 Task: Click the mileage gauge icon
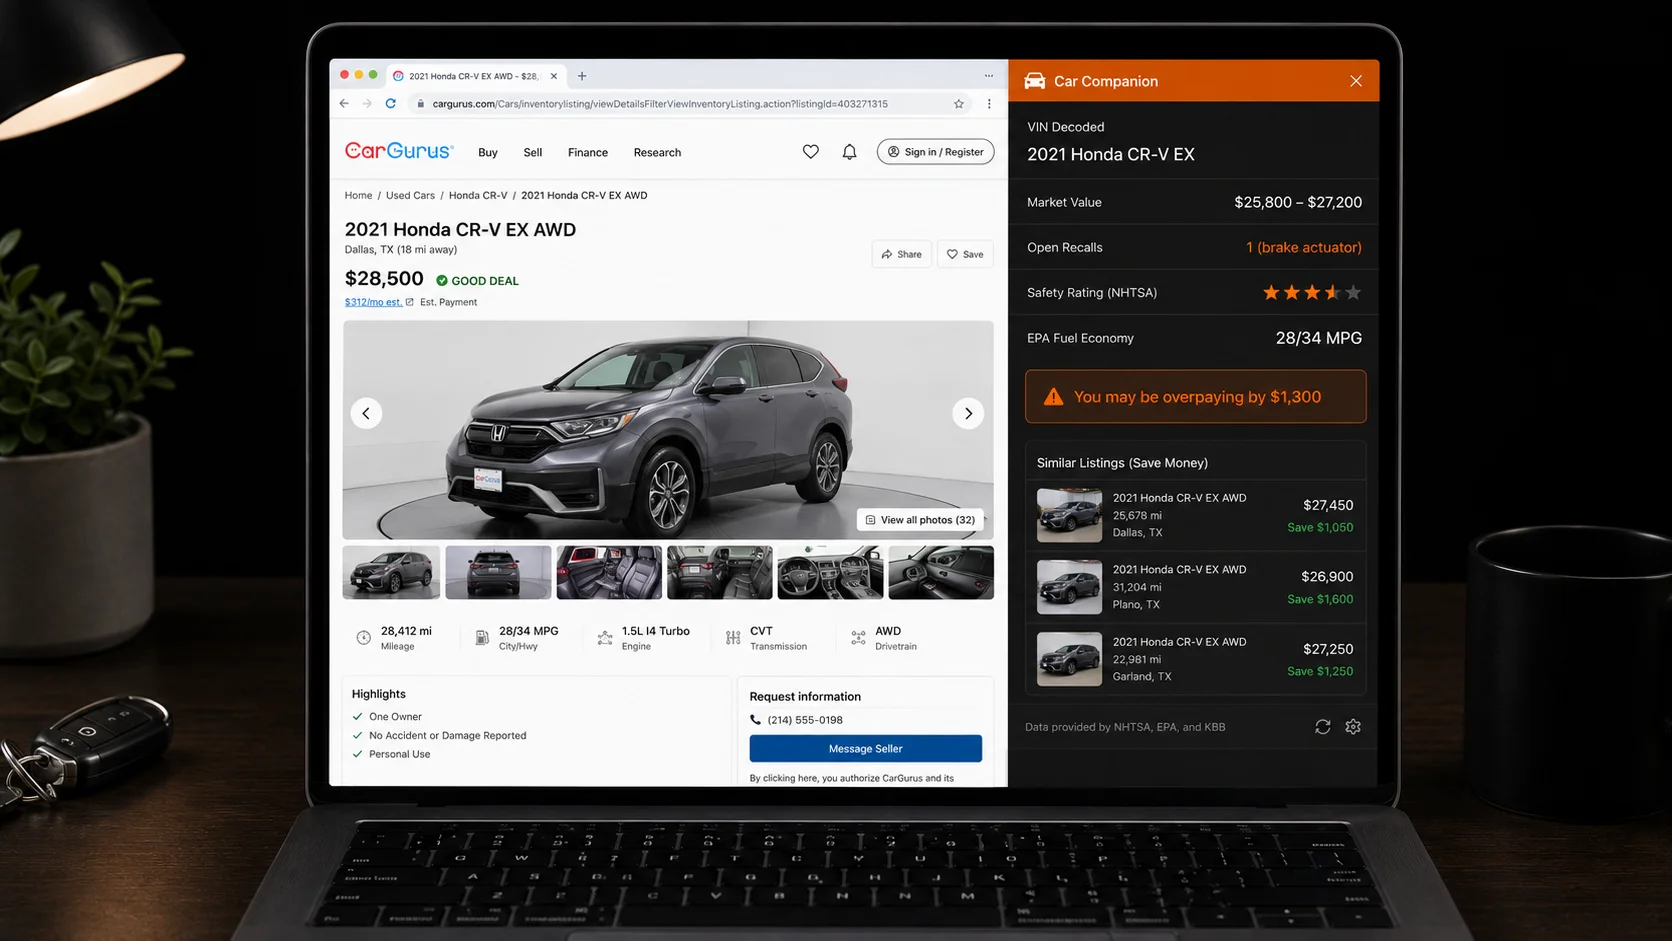(364, 638)
